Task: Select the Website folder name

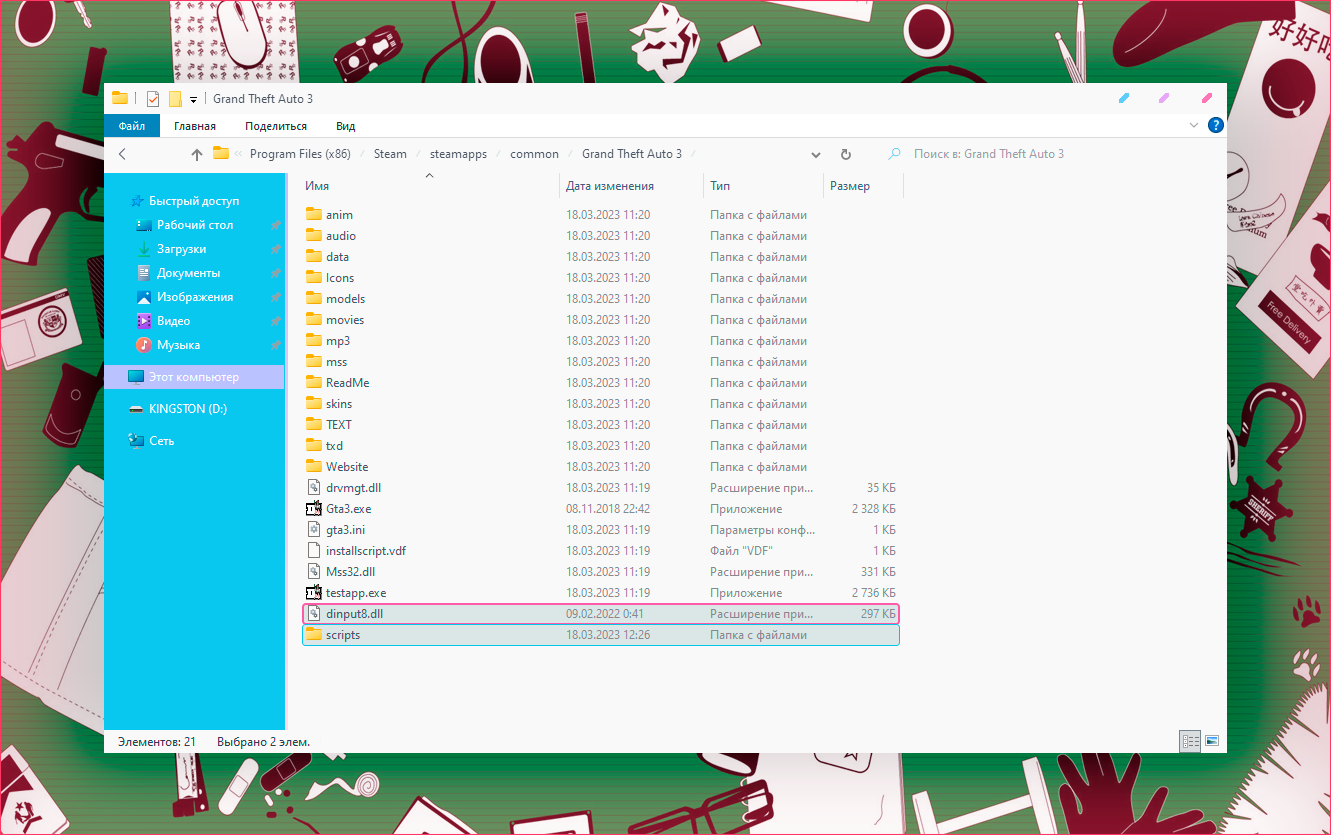Action: 347,467
